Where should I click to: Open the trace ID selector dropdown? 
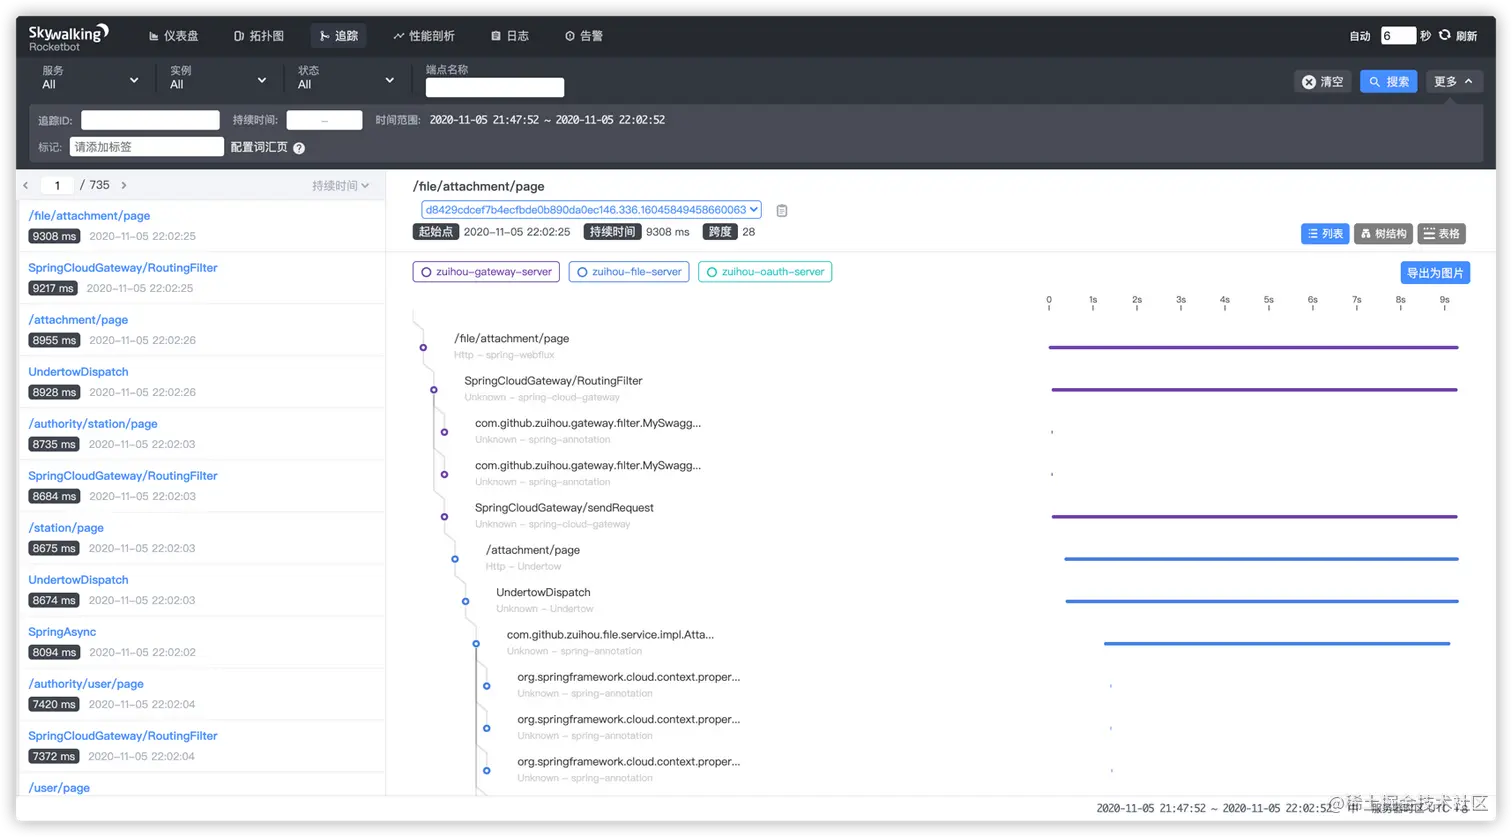tap(591, 210)
